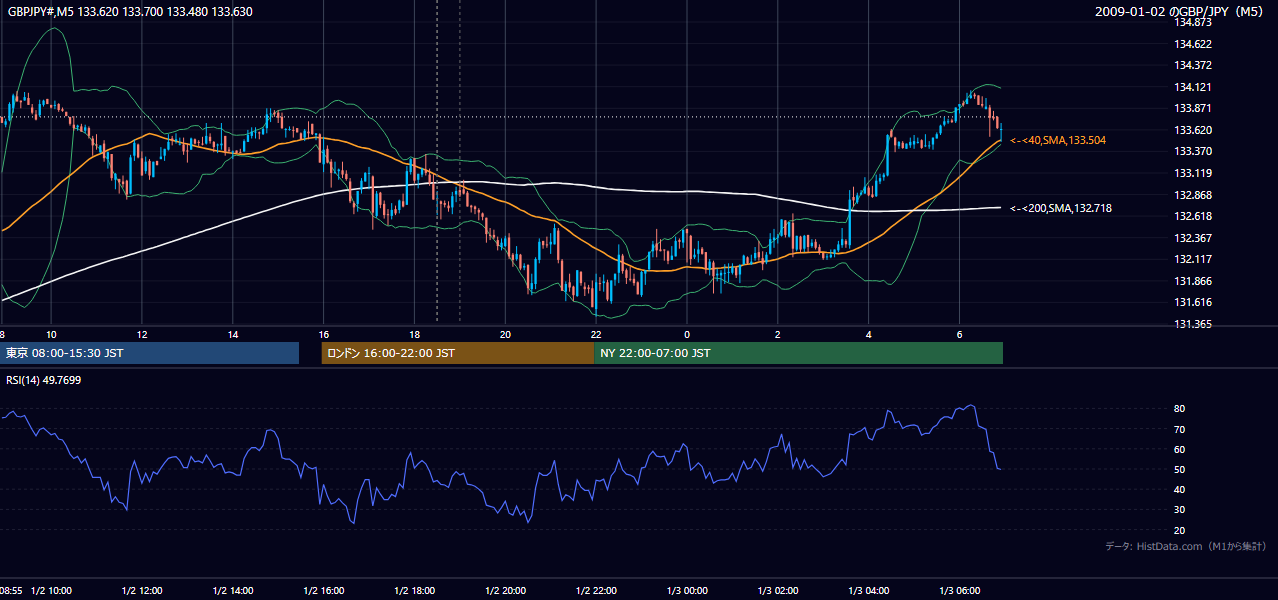This screenshot has width=1278, height=600.
Task: Click price level 134.121 on the axis
Action: point(1193,87)
